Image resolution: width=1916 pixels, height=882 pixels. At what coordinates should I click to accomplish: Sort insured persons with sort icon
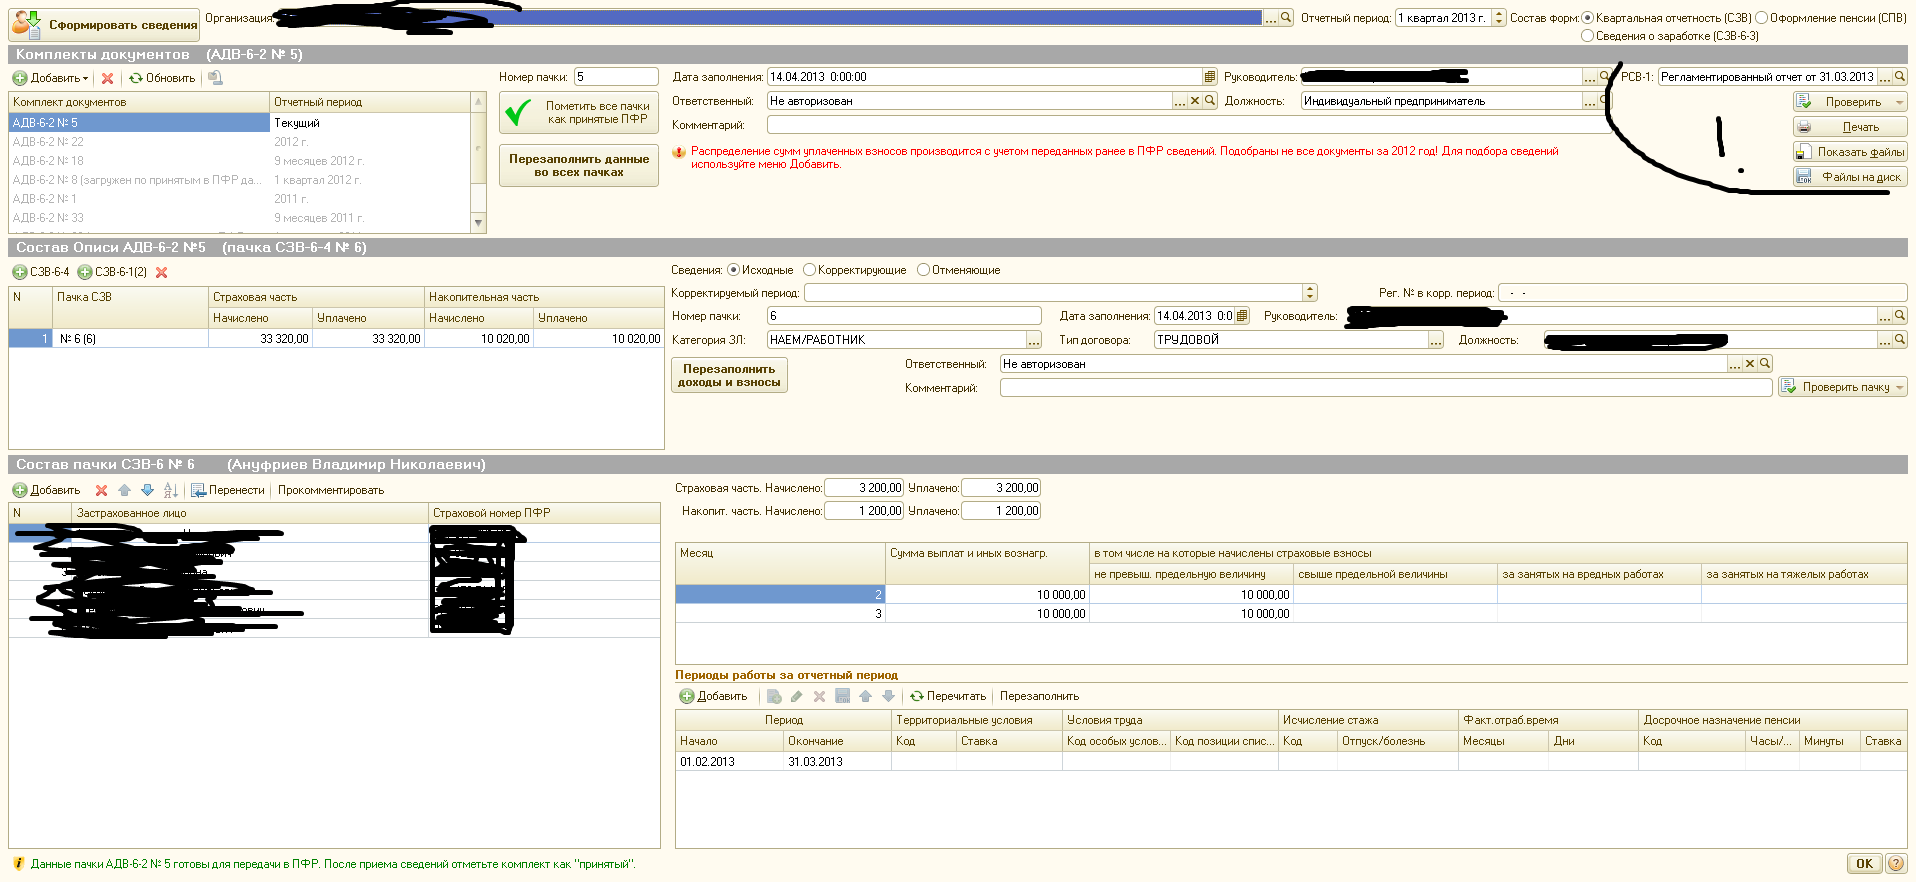coord(171,490)
